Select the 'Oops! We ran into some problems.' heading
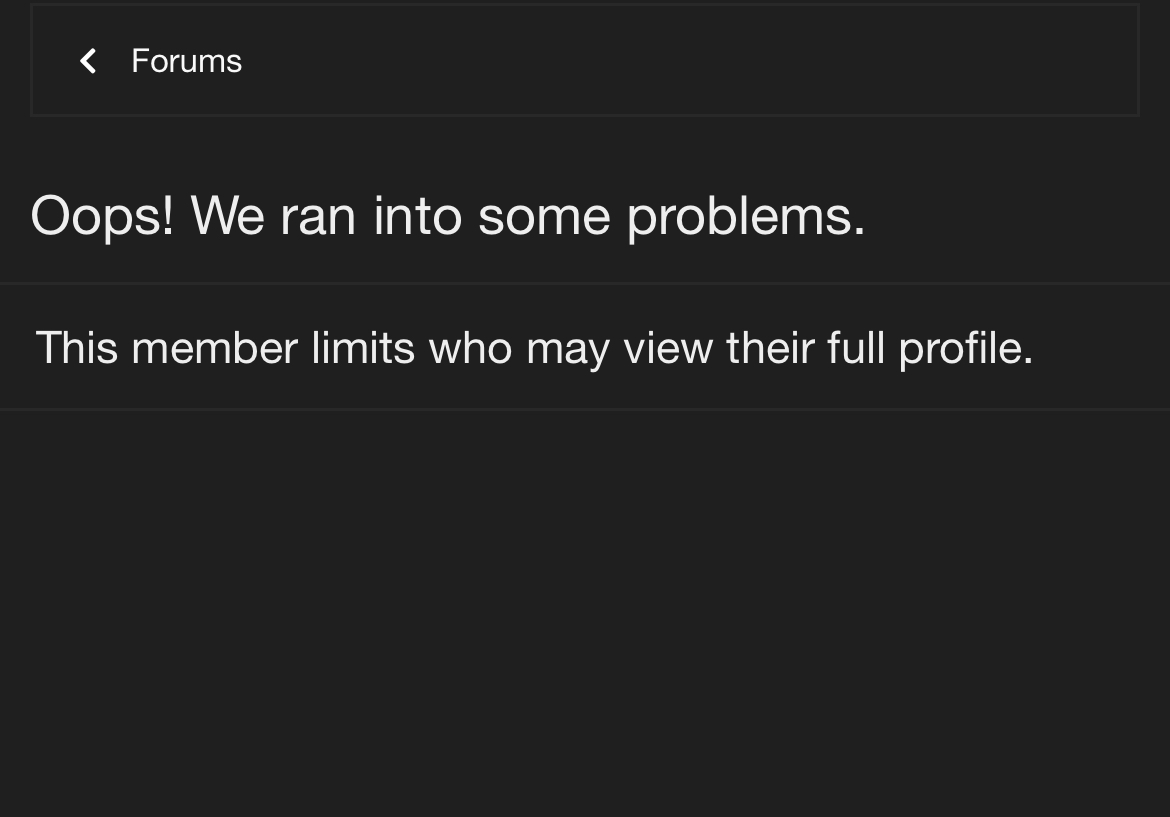This screenshot has height=817, width=1170. click(x=448, y=216)
